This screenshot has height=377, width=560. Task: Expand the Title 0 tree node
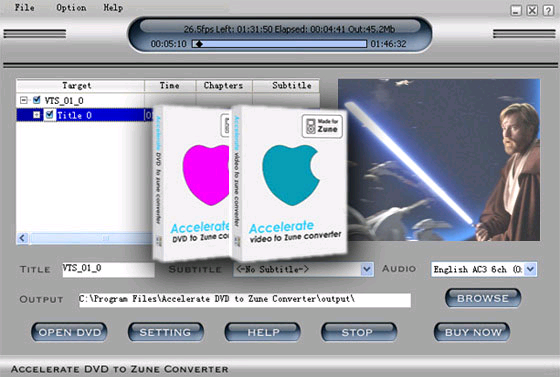[36, 115]
